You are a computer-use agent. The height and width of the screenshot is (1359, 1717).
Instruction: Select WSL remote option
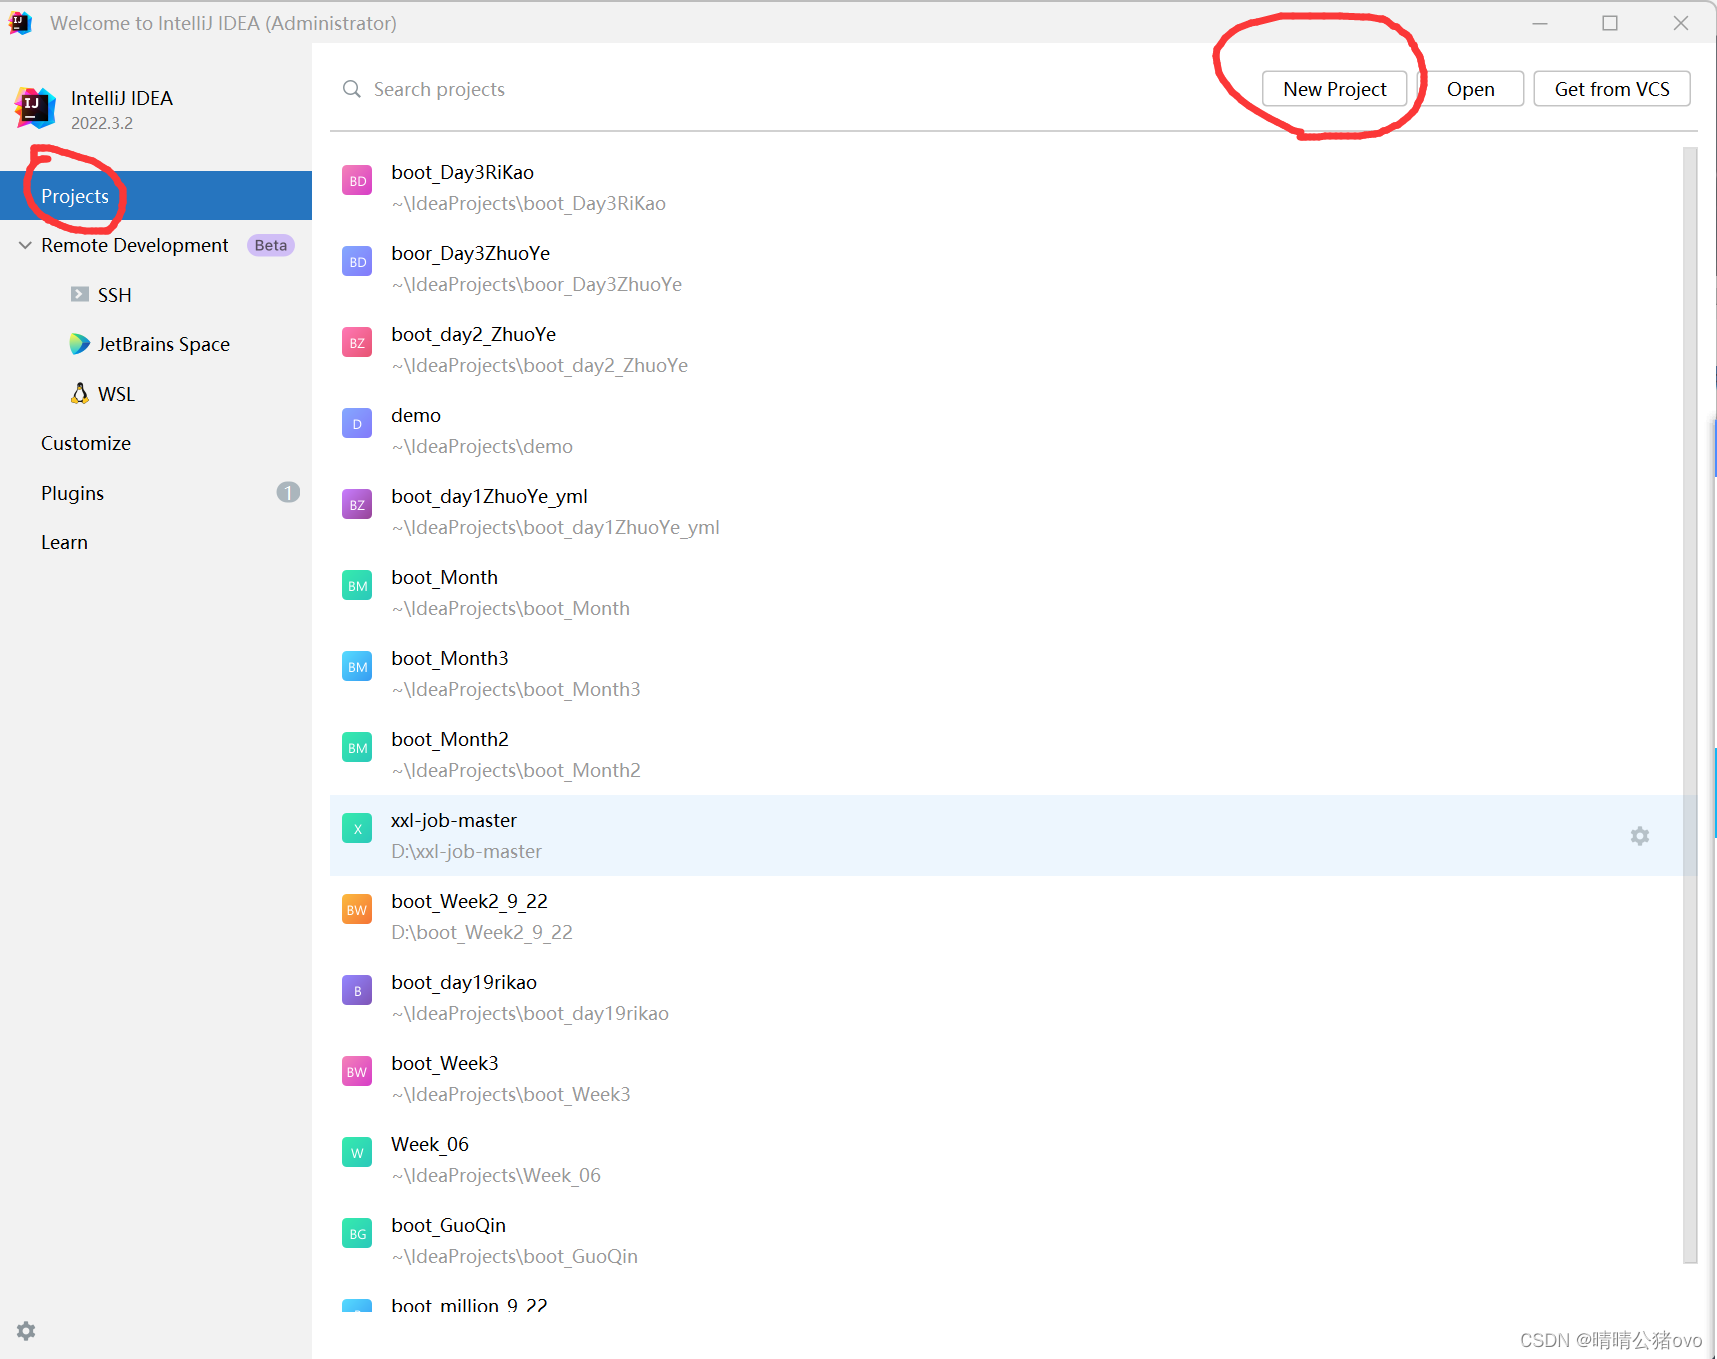tap(156, 394)
